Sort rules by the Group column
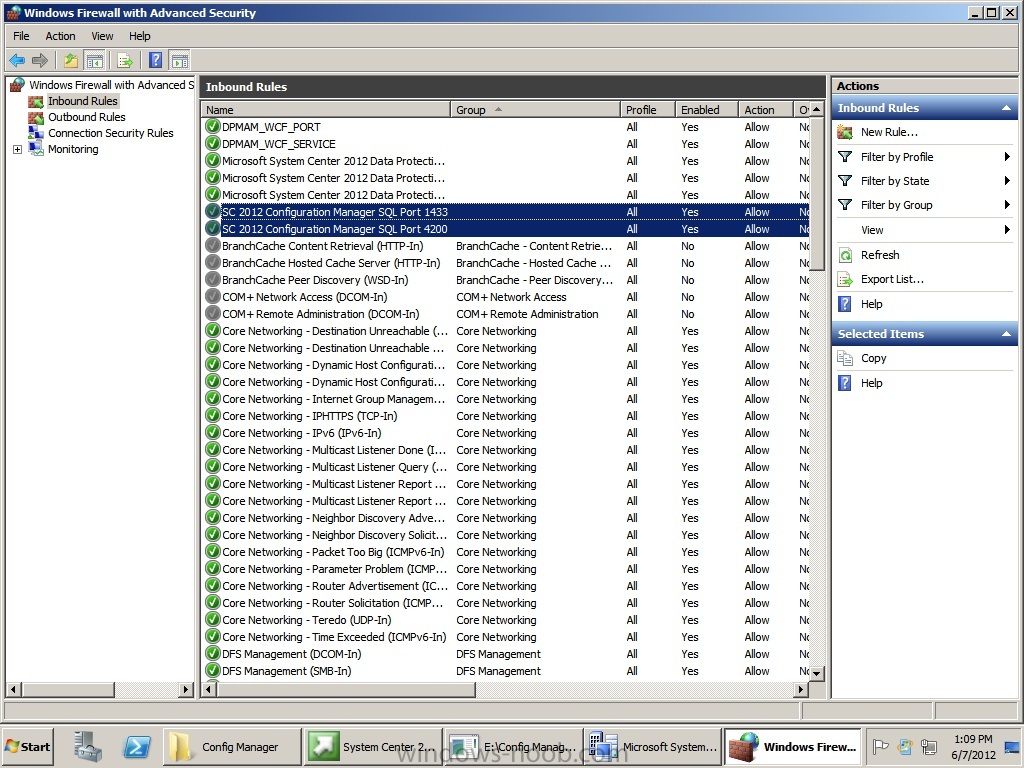 [x=535, y=110]
